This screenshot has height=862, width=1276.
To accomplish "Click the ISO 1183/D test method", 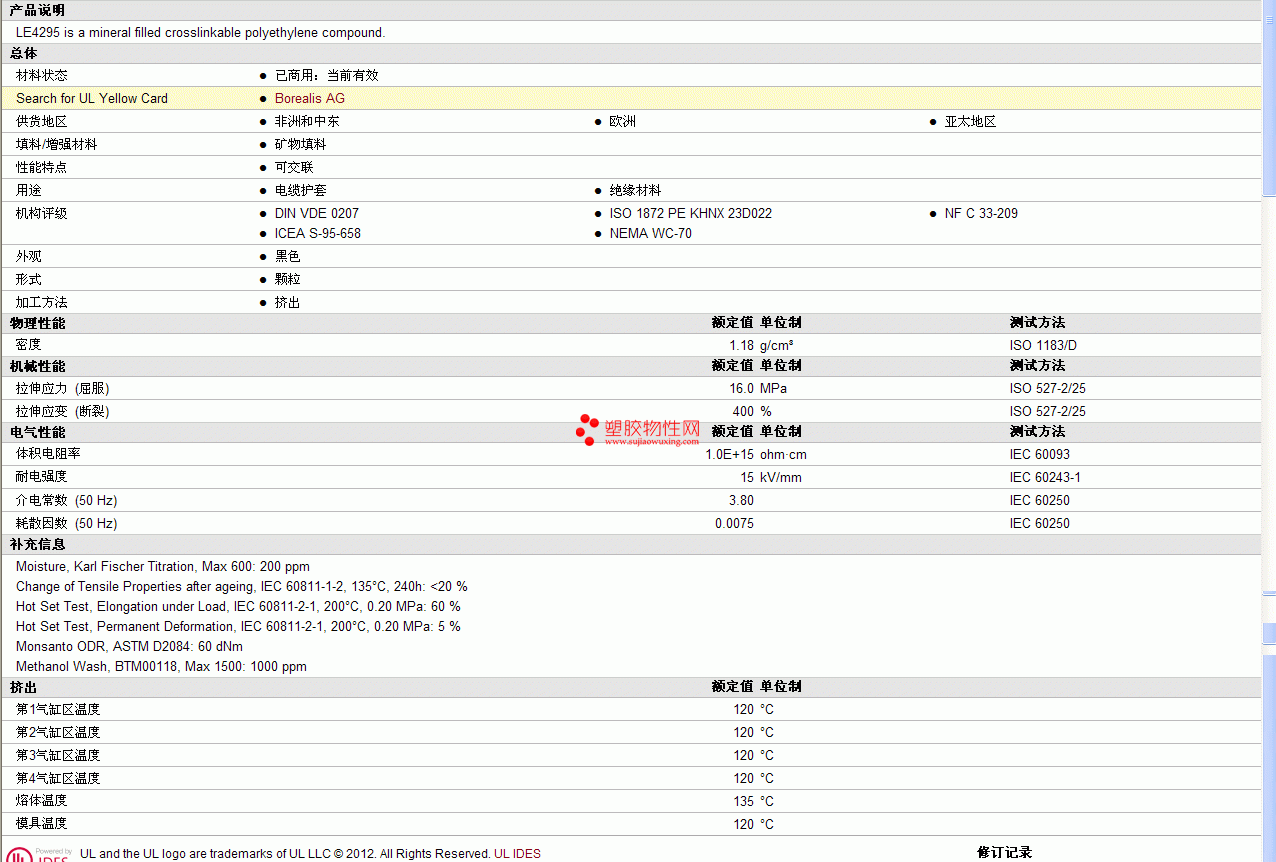I will pyautogui.click(x=1043, y=345).
